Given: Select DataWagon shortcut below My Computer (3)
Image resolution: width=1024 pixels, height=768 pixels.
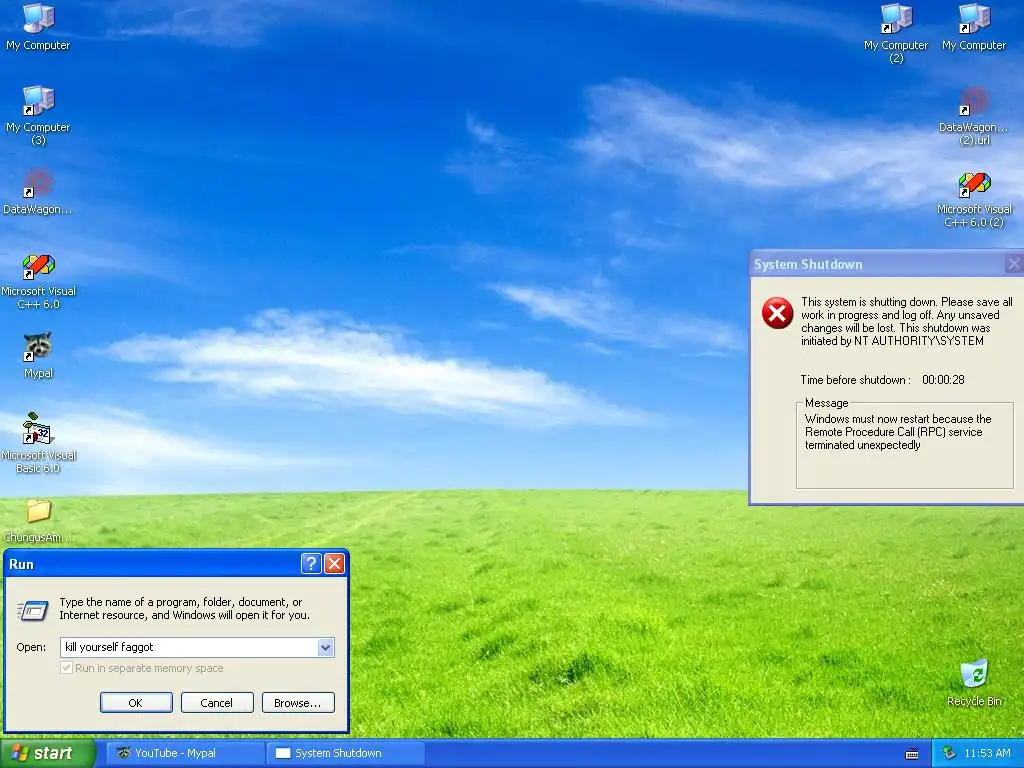Looking at the screenshot, I should (x=38, y=191).
